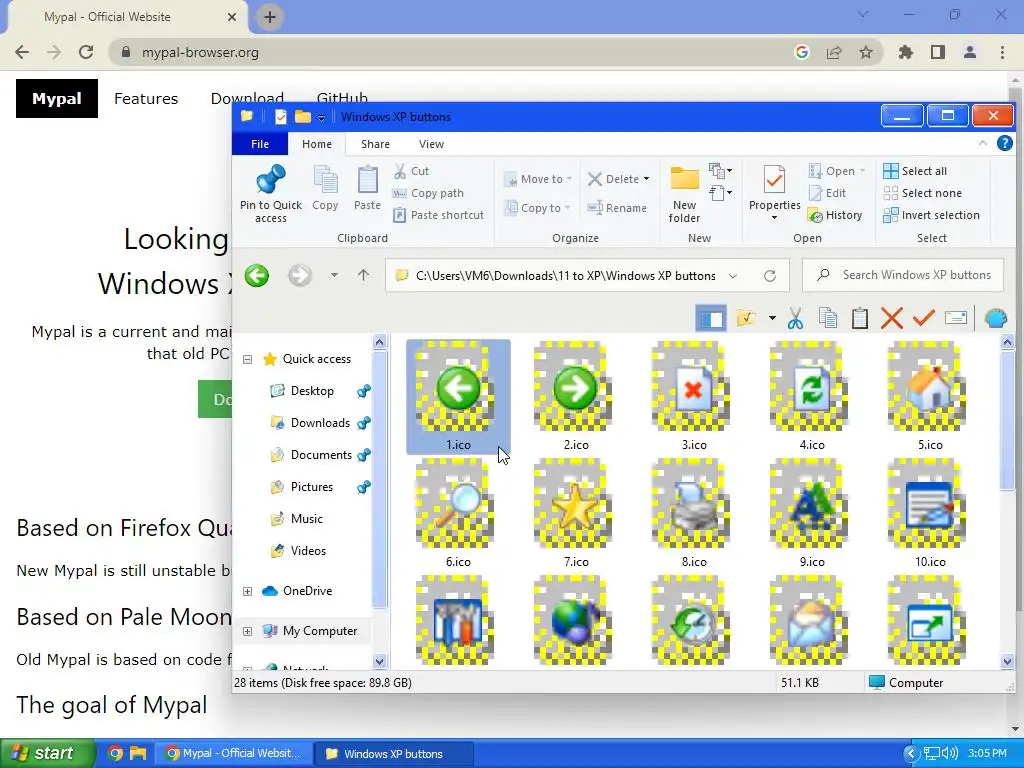The height and width of the screenshot is (768, 1024).
Task: Collapse the Quick access tree node
Action: click(x=248, y=359)
